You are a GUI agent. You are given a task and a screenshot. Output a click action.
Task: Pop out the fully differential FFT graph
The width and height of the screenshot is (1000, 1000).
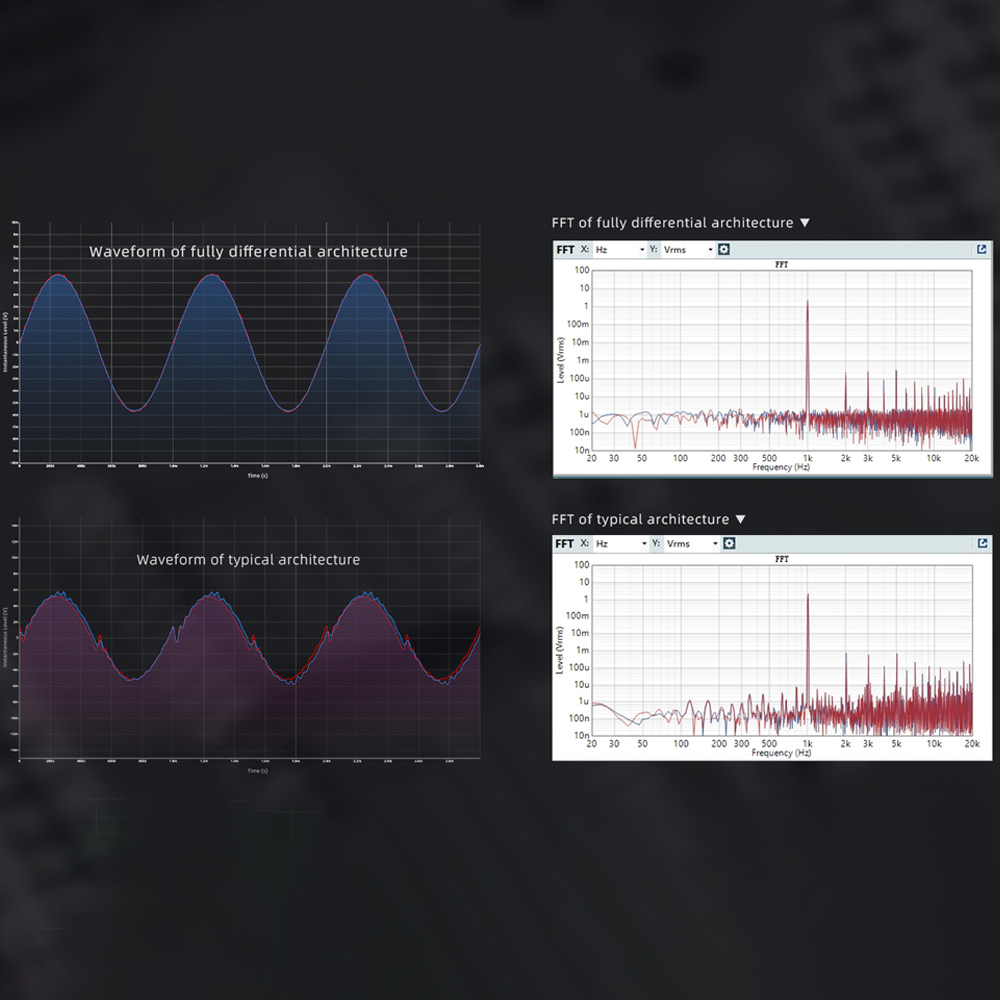(x=981, y=249)
